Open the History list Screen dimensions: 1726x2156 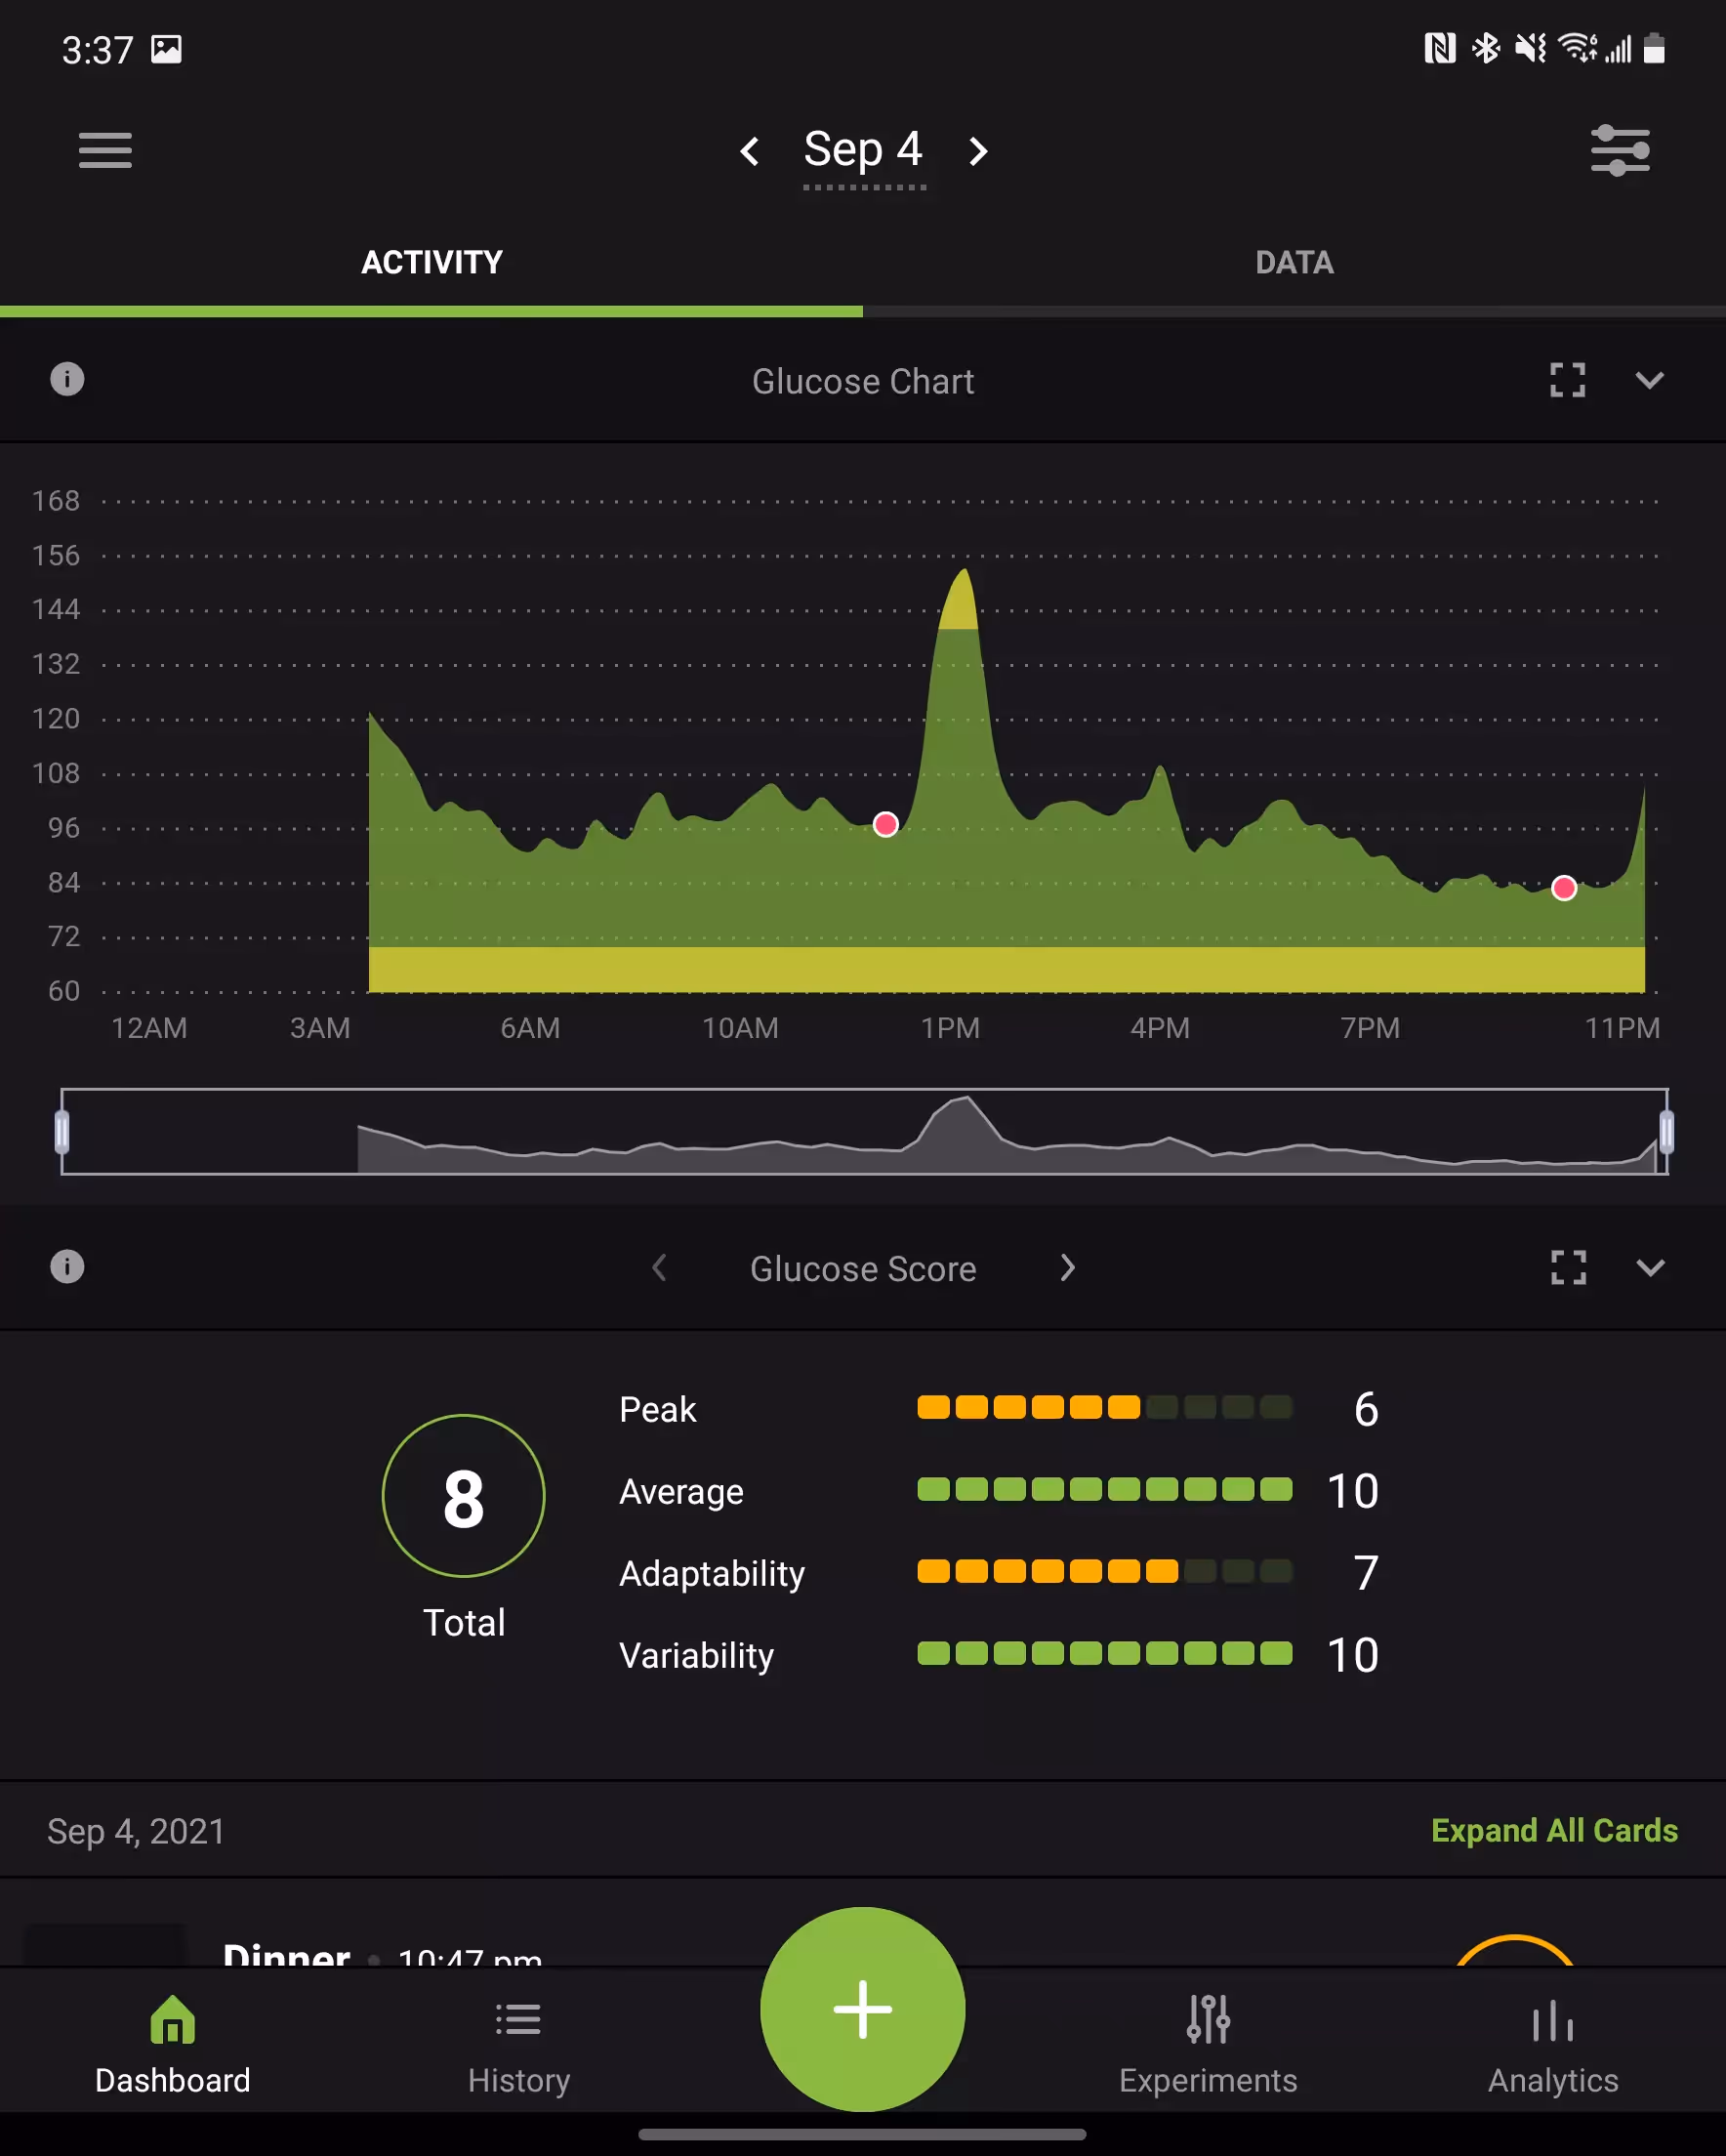tap(518, 2040)
